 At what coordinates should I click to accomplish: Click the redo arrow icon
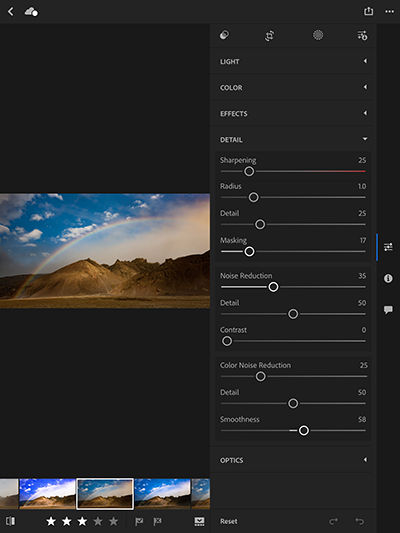tap(333, 521)
